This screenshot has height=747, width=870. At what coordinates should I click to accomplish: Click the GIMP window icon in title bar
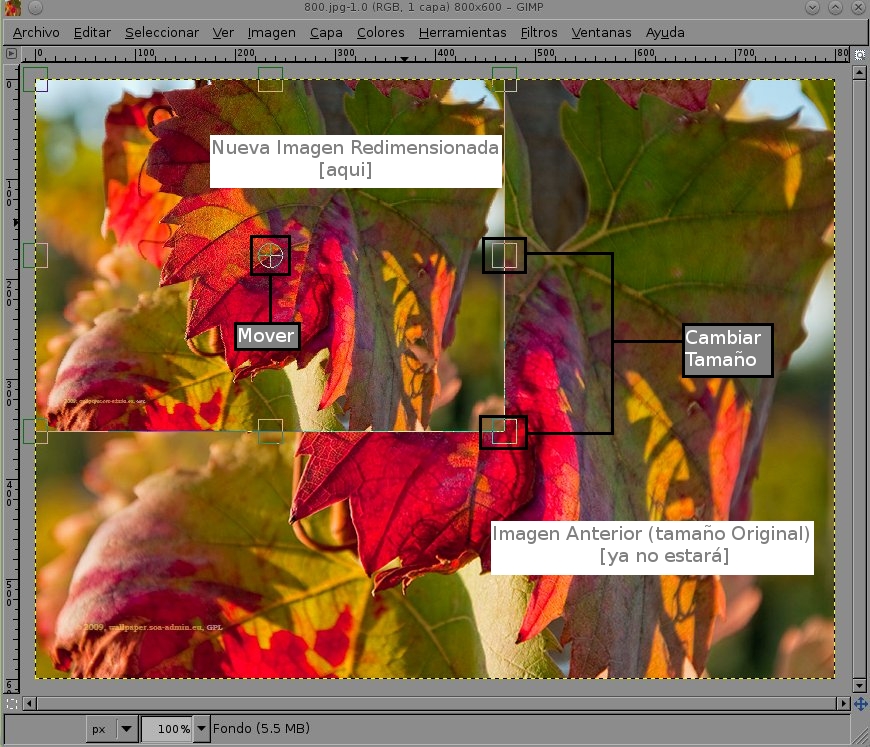12,7
